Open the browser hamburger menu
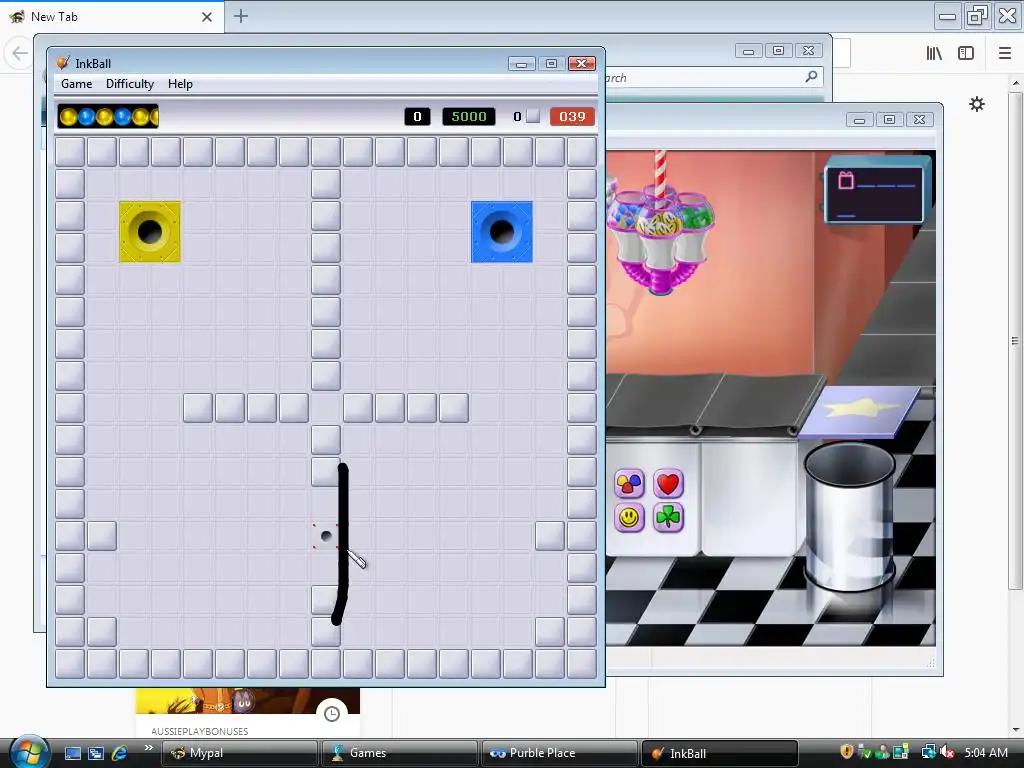The height and width of the screenshot is (768, 1024). point(1005,53)
